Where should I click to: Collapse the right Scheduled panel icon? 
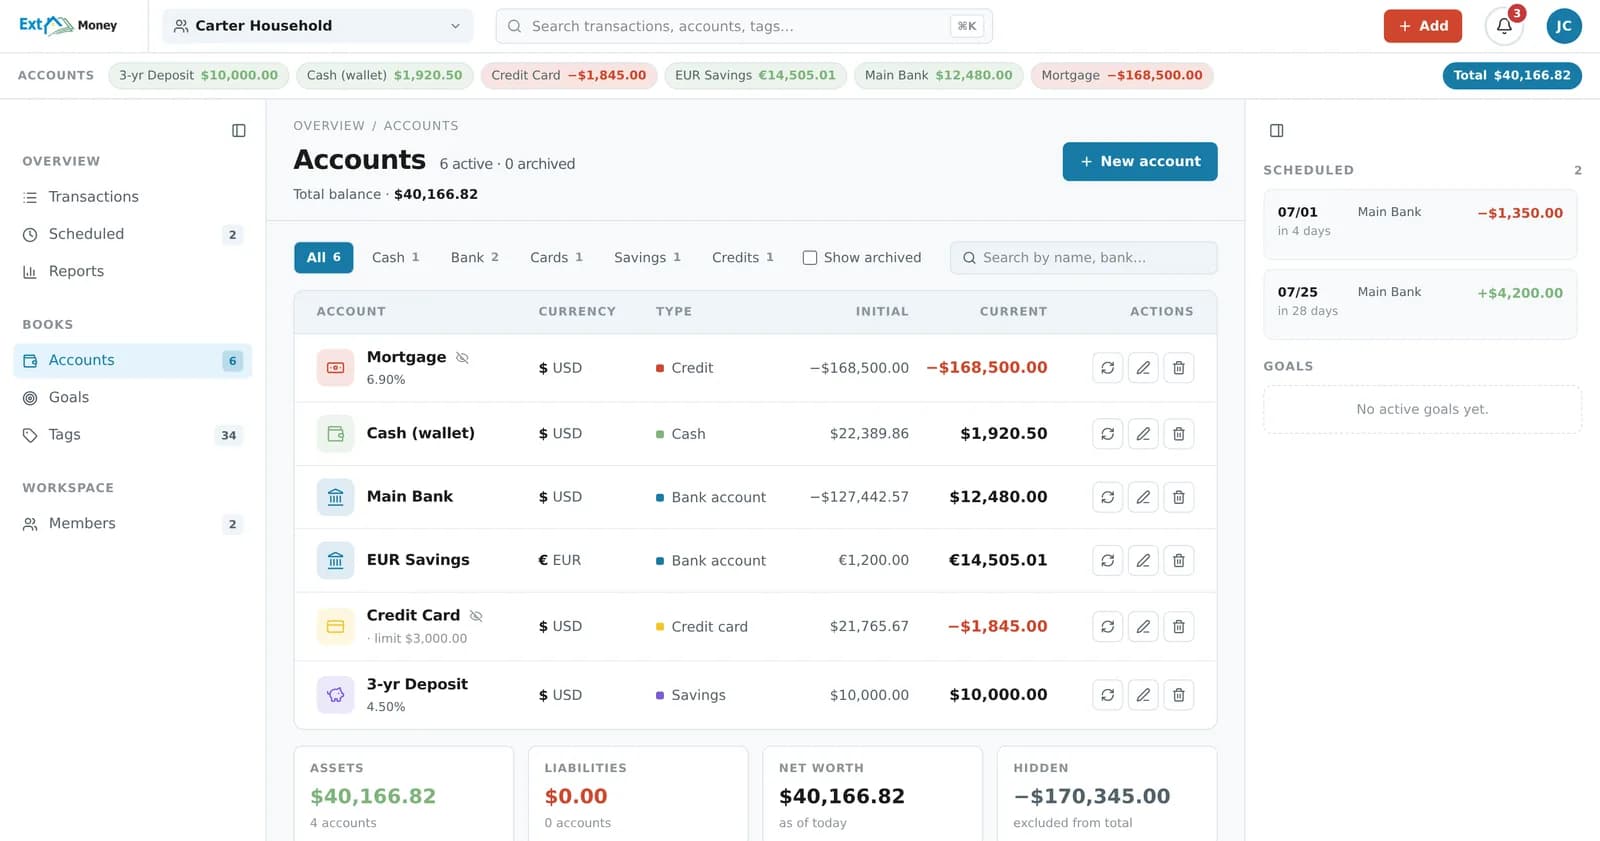[1277, 131]
